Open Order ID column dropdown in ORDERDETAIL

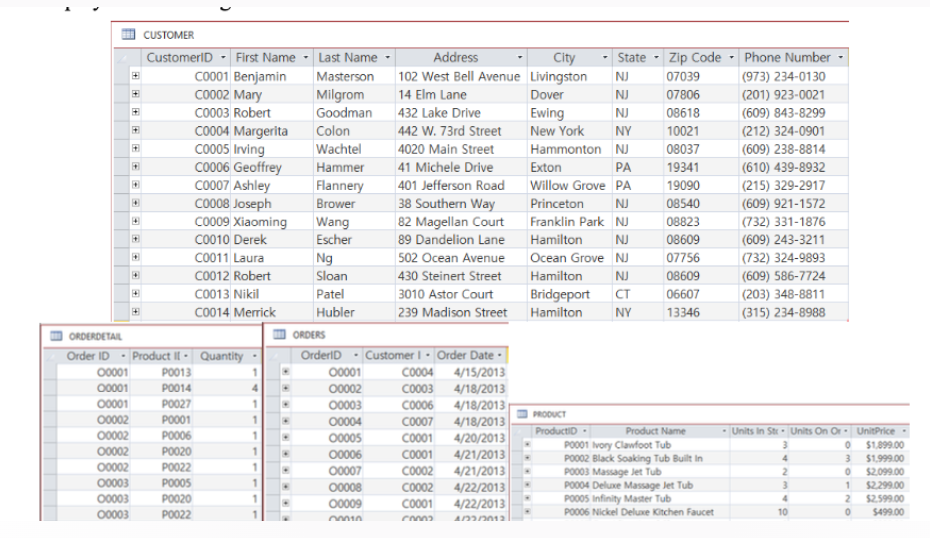(123, 356)
